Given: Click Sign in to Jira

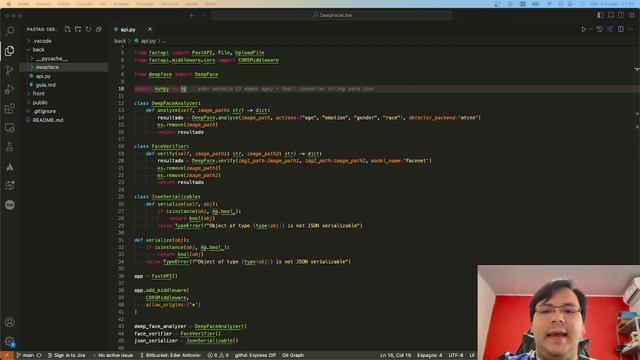Looking at the screenshot, I should [67, 355].
